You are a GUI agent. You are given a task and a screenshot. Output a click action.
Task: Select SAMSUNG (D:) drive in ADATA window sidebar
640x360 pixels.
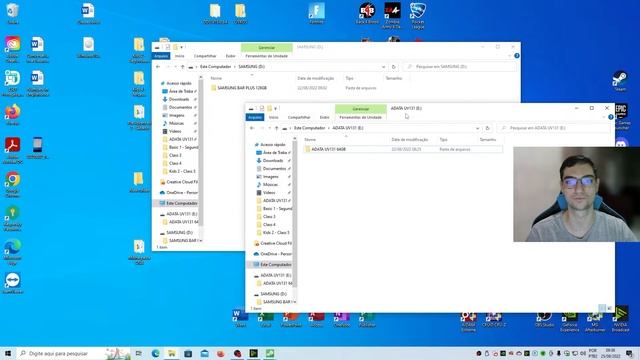tap(273, 294)
